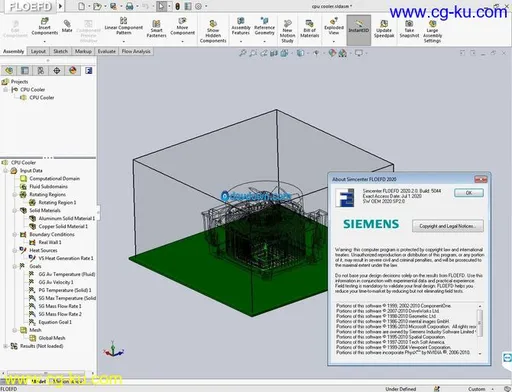Click the Apply Scene icon

(x=342, y=53)
